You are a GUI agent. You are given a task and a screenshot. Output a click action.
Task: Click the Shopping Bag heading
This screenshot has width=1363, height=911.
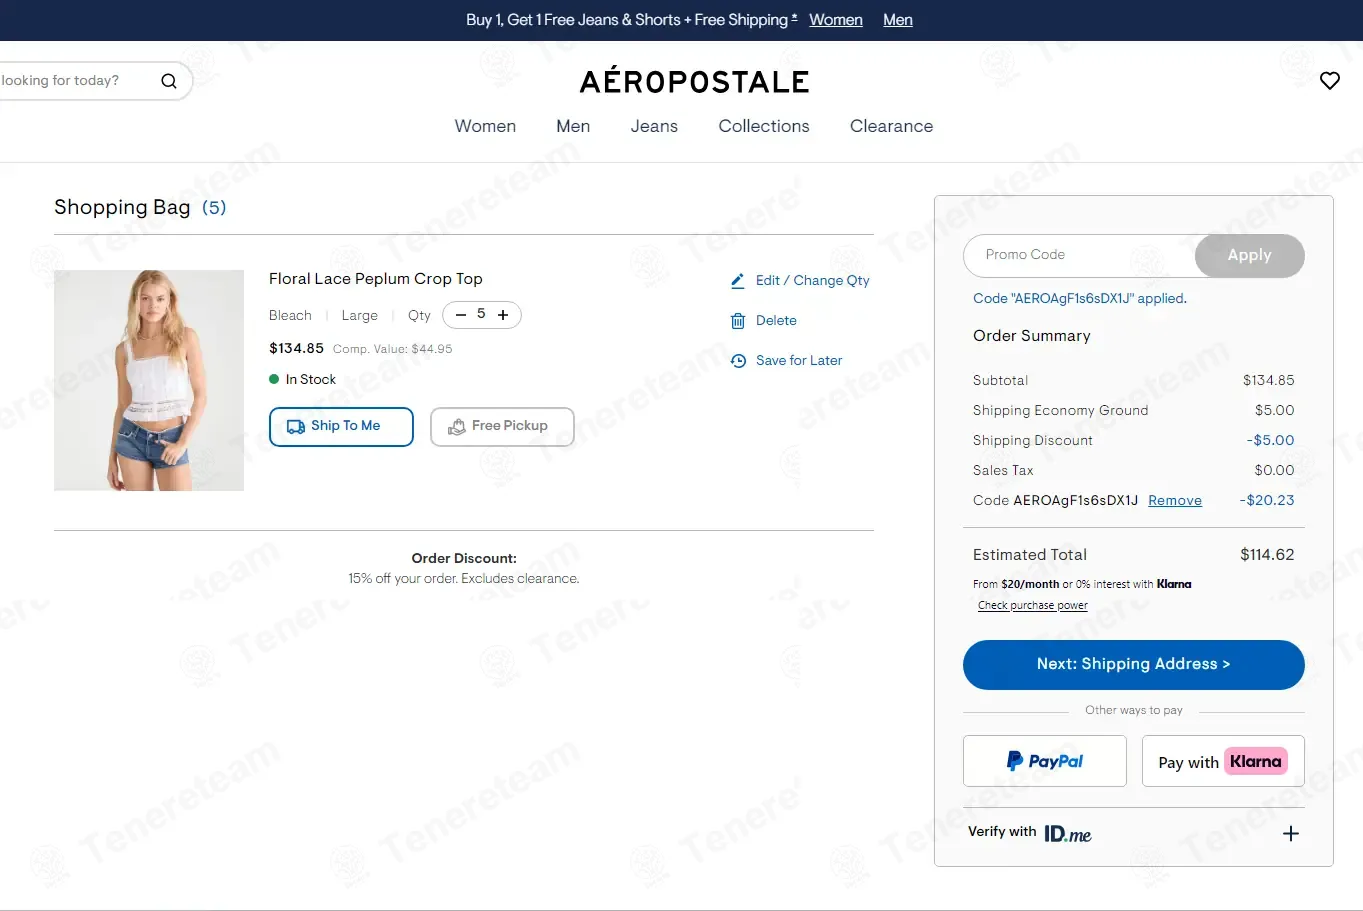(122, 207)
